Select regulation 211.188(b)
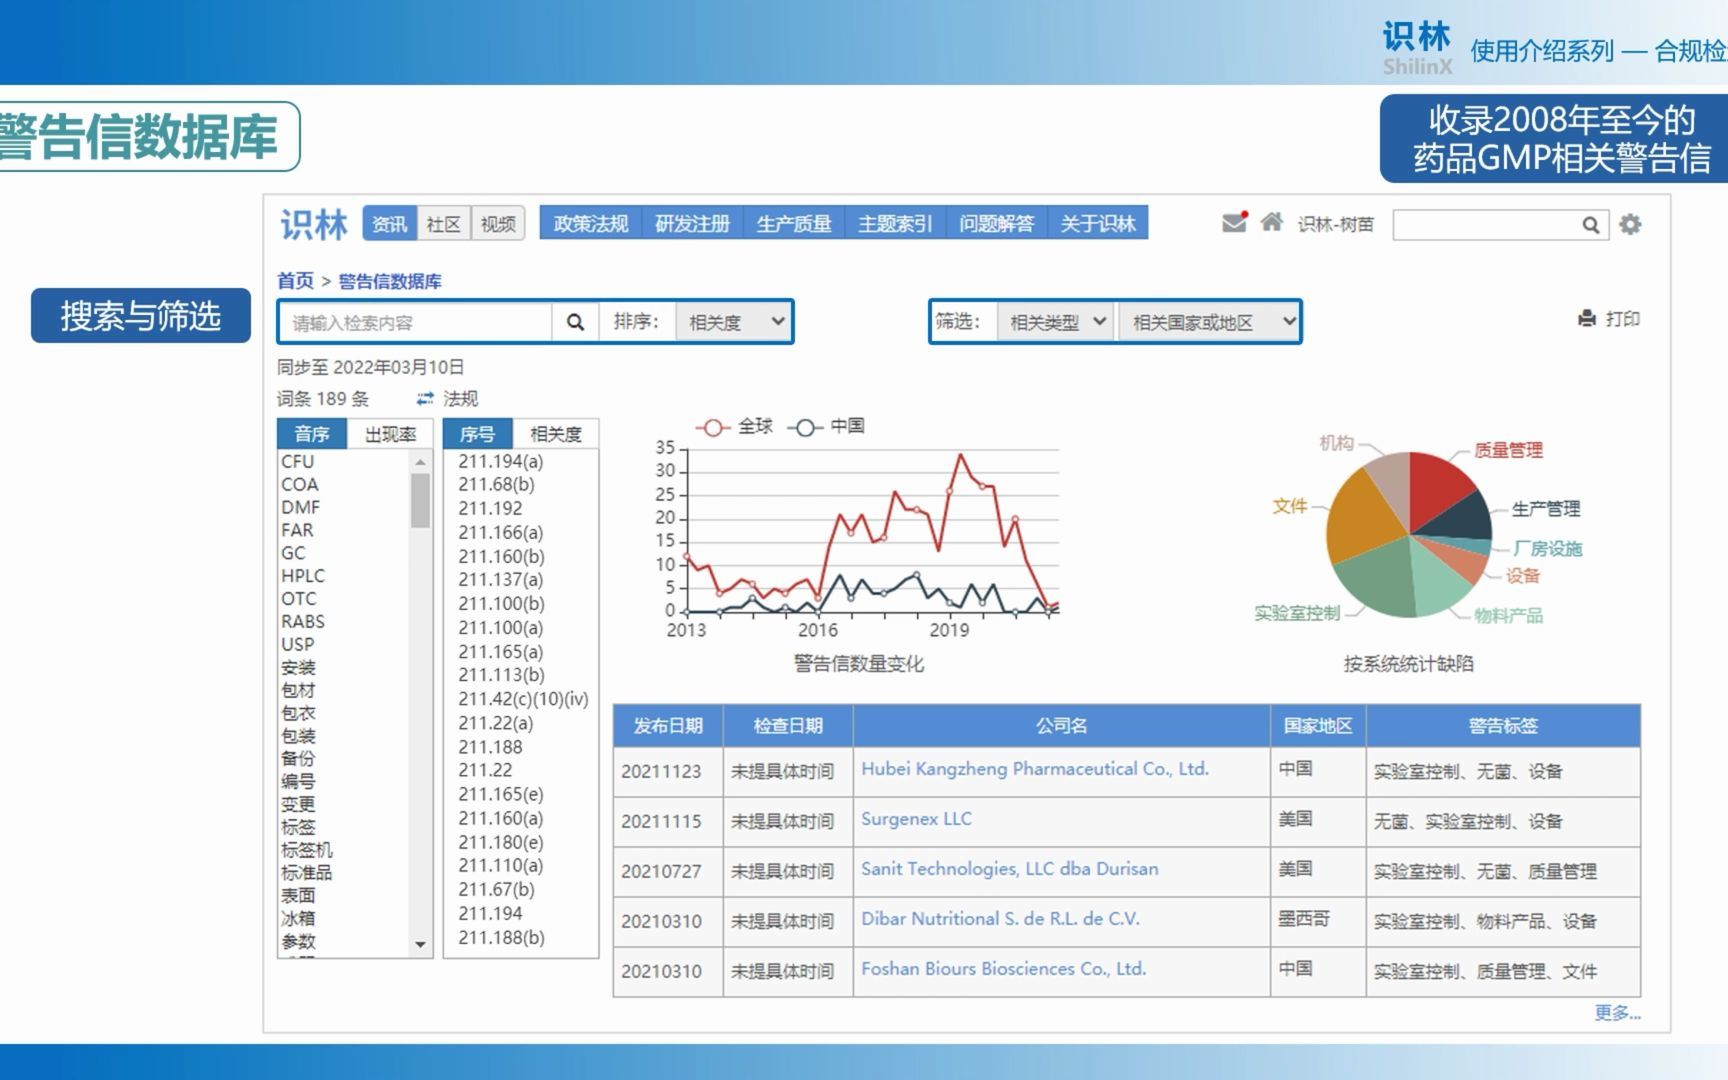 click(x=501, y=937)
